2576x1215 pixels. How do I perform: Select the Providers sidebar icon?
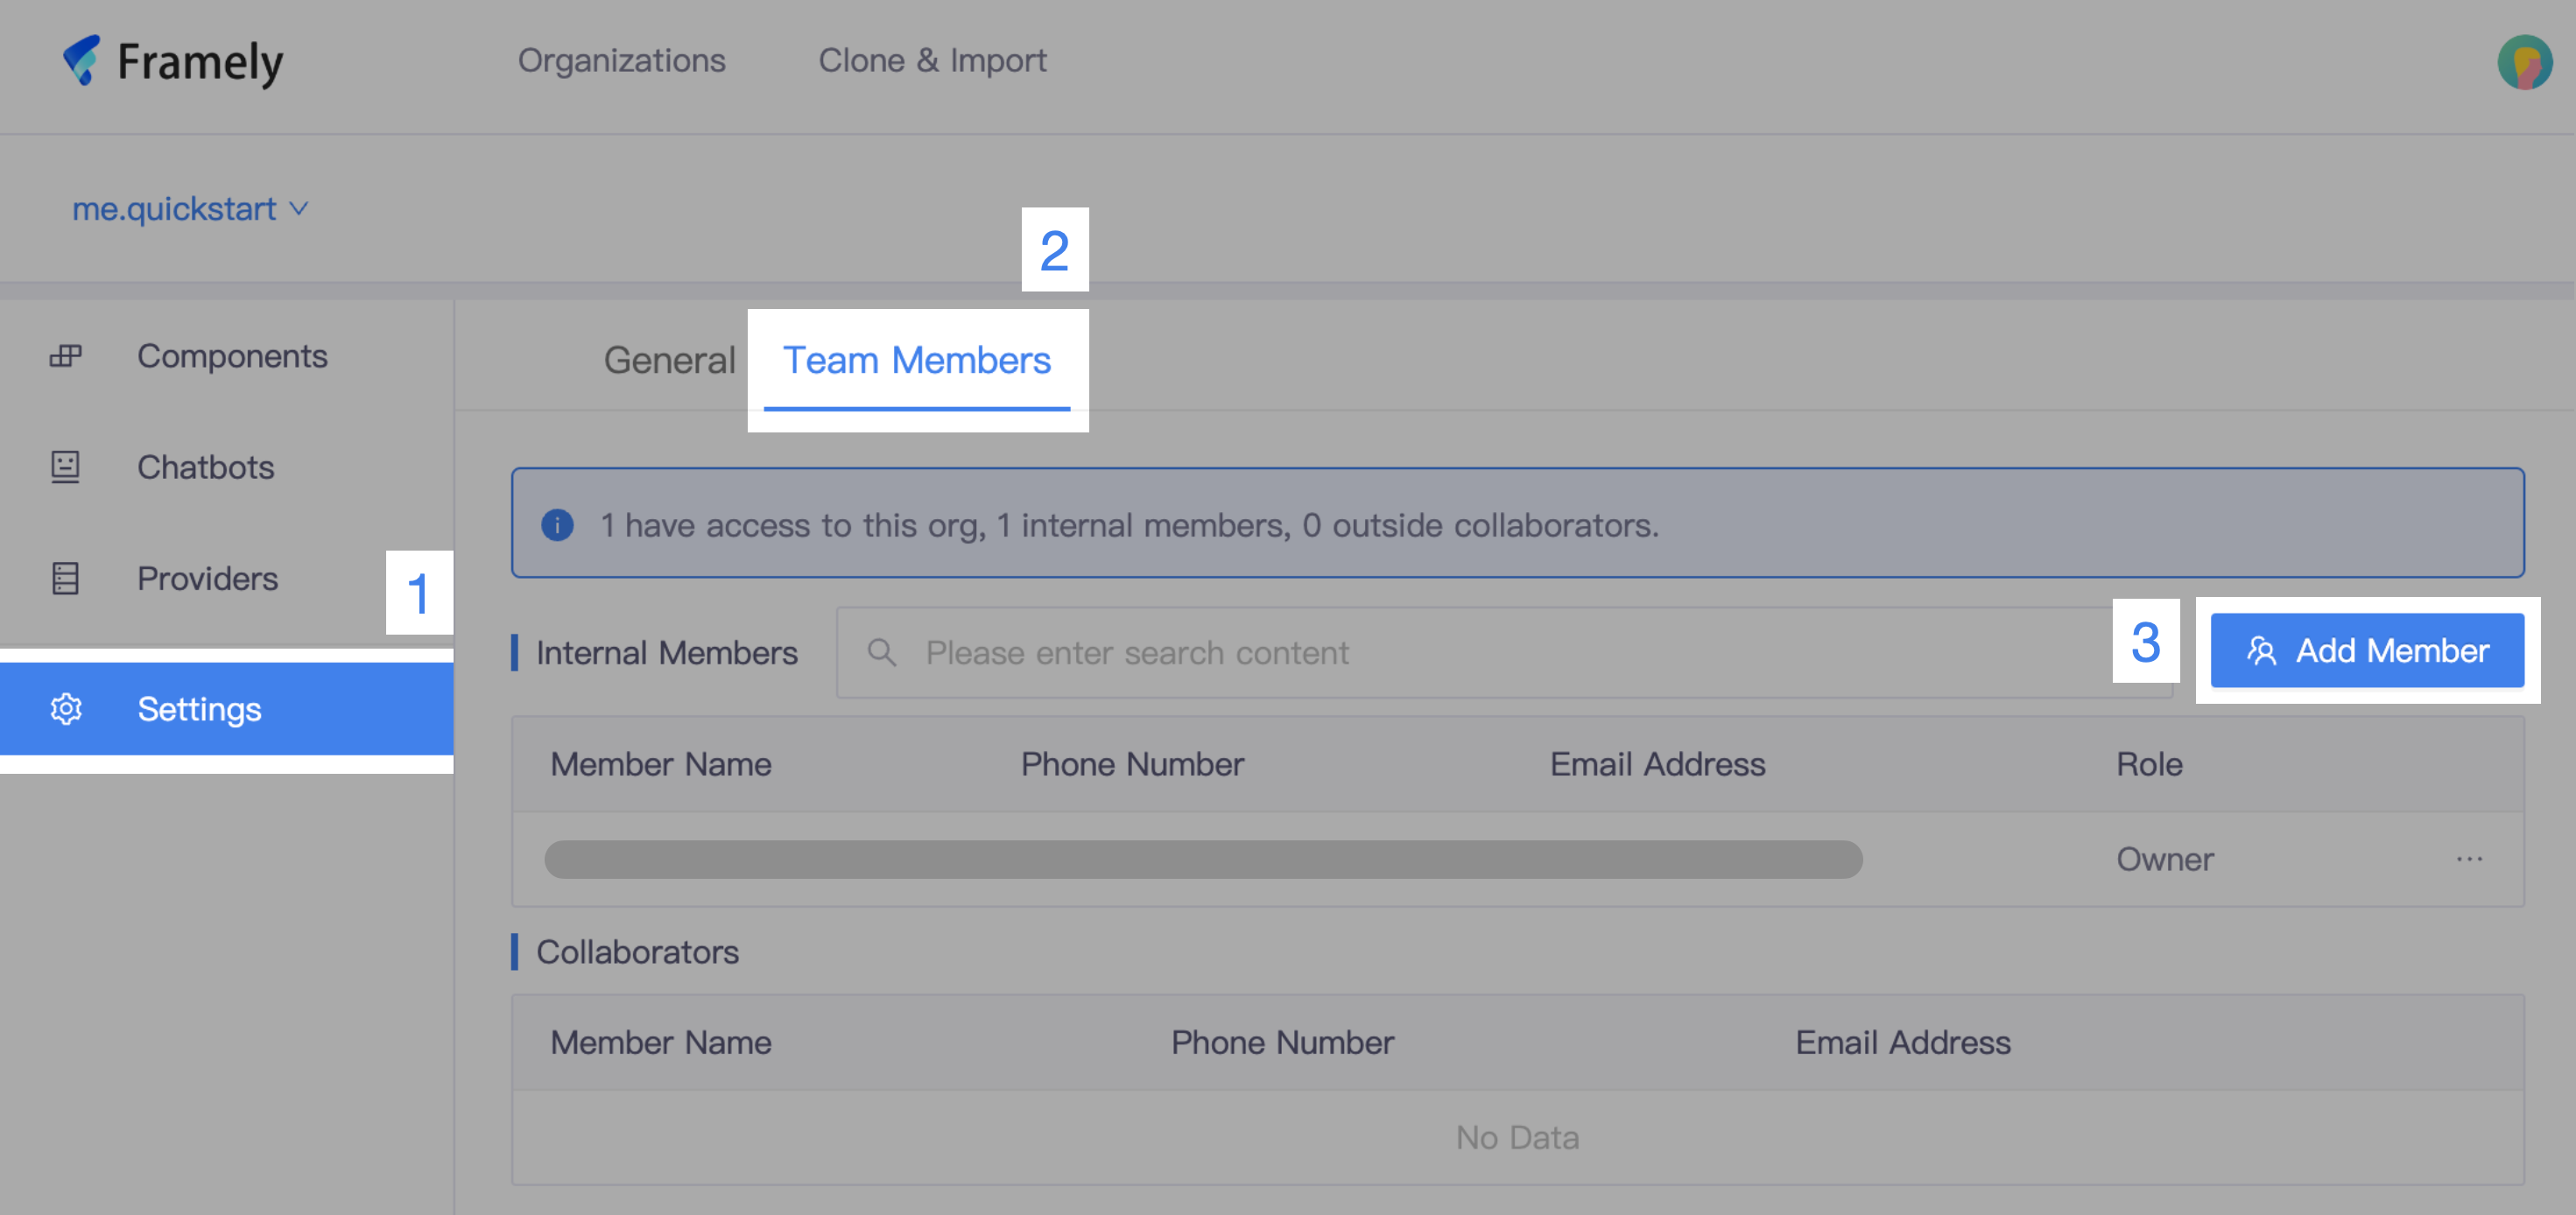pos(64,578)
